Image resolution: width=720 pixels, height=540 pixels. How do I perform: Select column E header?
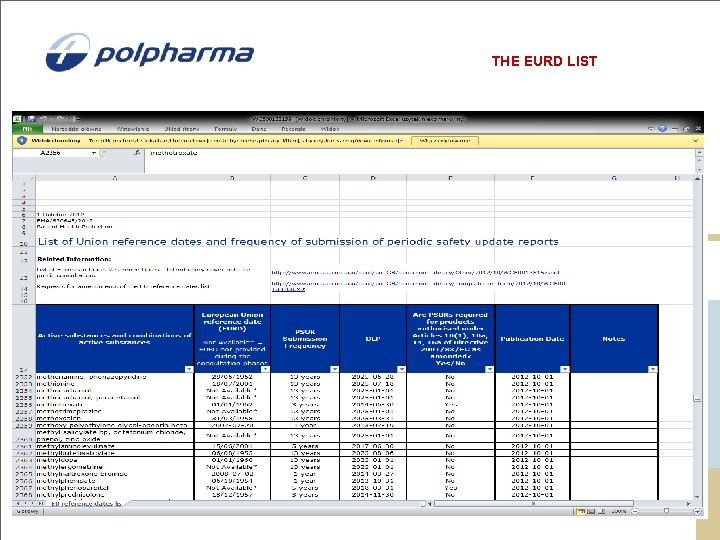[450, 178]
